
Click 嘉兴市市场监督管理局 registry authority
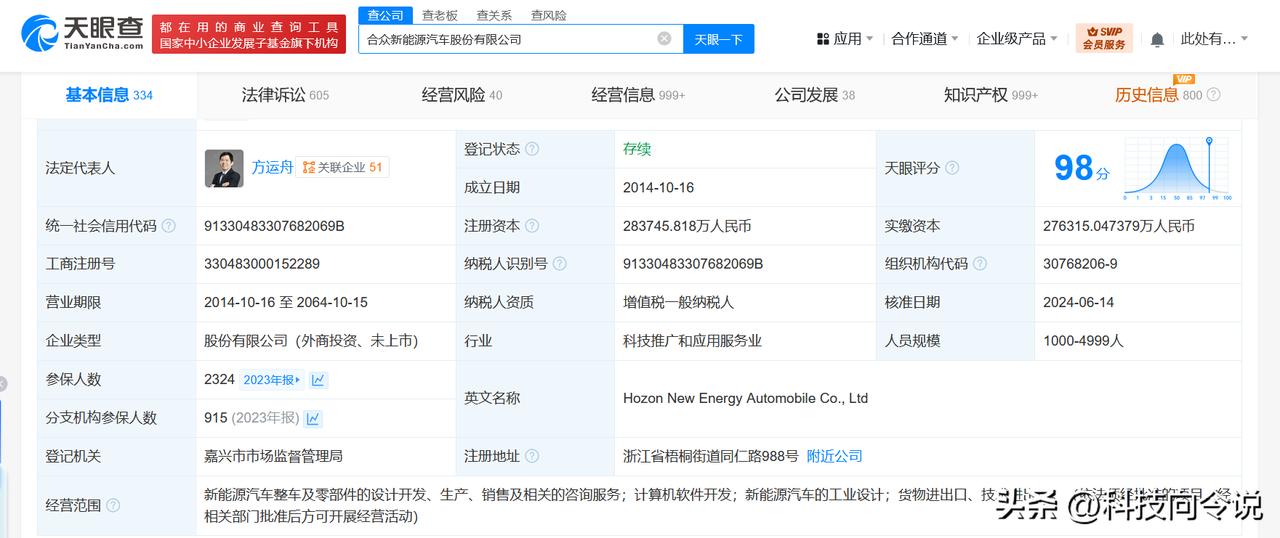(273, 456)
